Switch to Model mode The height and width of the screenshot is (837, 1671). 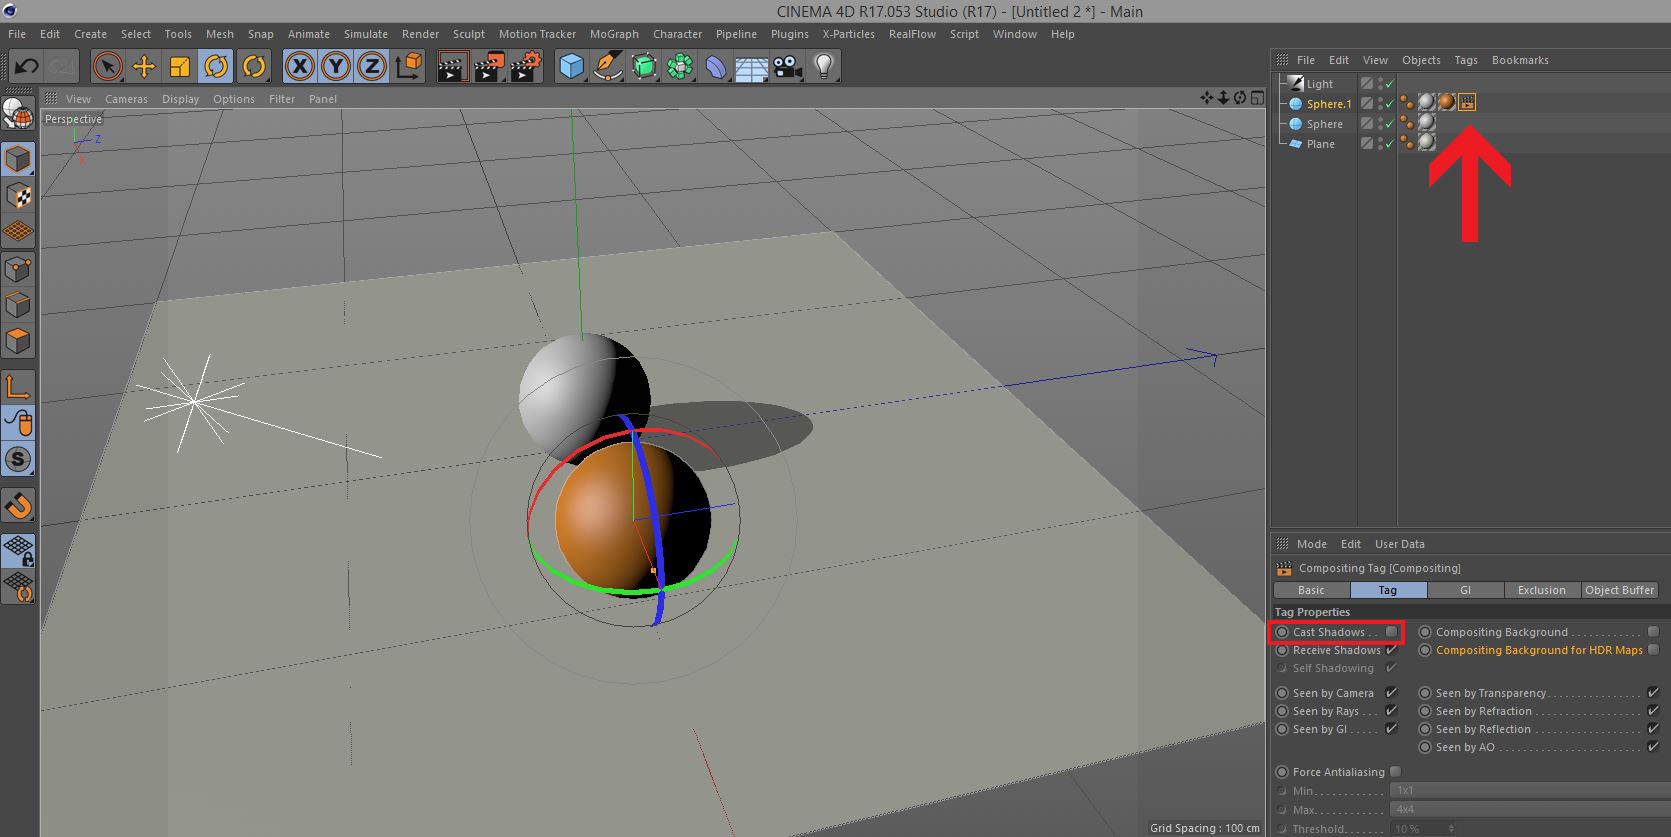click(18, 158)
